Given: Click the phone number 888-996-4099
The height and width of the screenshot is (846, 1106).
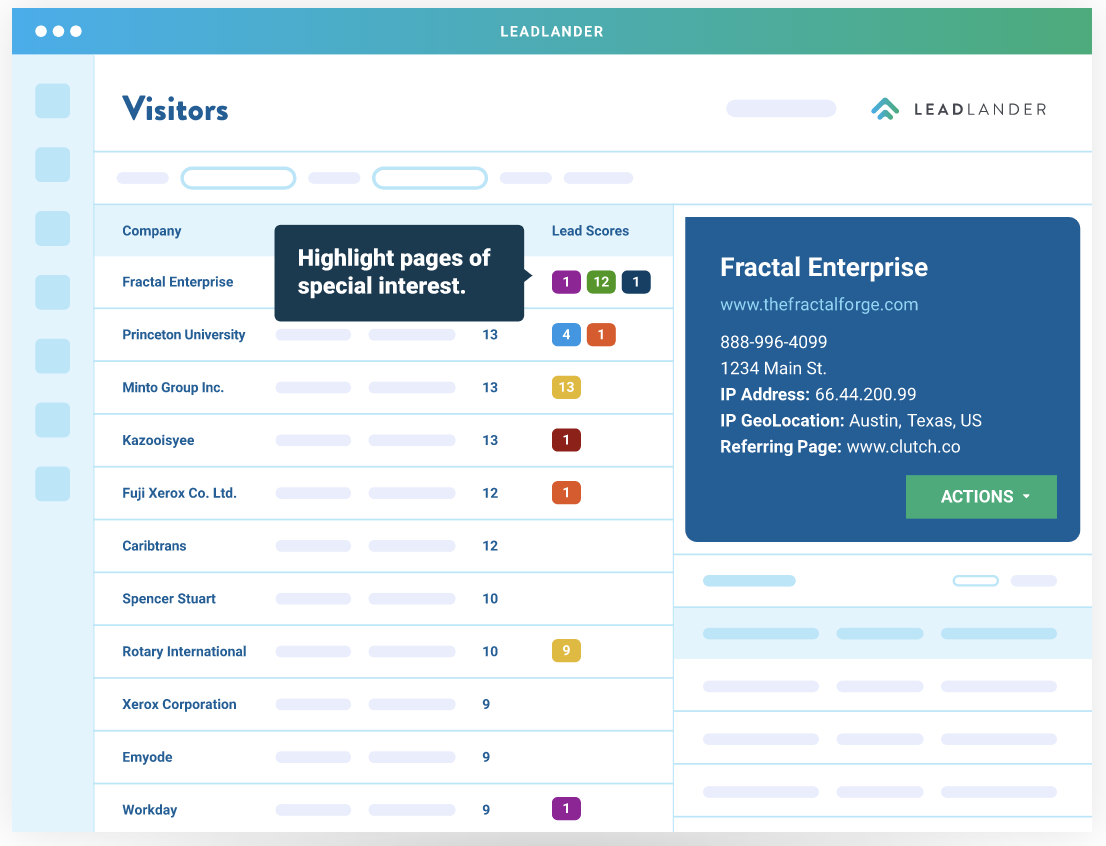Looking at the screenshot, I should click(x=774, y=342).
